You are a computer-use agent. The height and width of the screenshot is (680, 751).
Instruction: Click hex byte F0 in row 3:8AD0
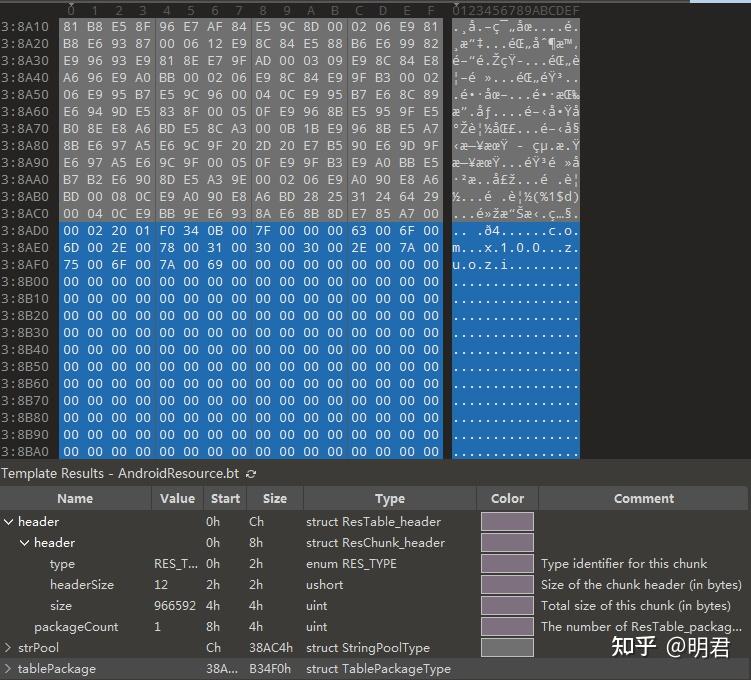click(167, 231)
